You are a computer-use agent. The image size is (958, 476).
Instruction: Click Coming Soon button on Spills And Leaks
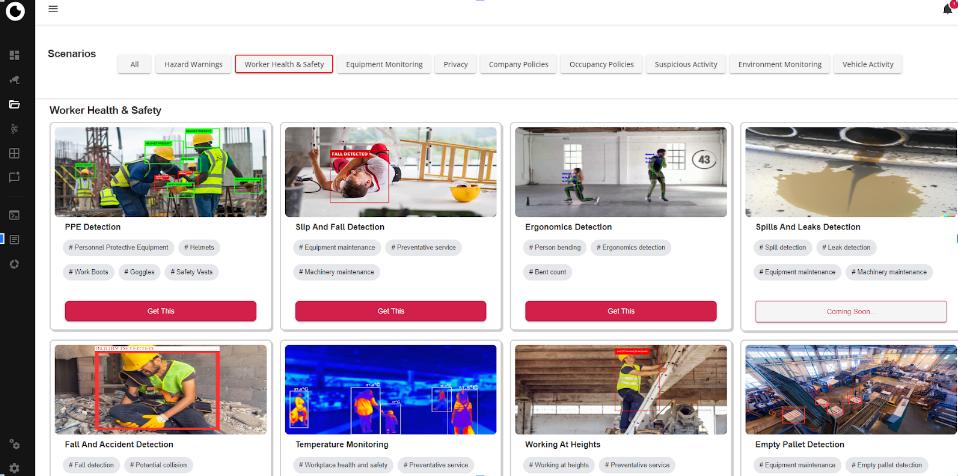point(849,311)
